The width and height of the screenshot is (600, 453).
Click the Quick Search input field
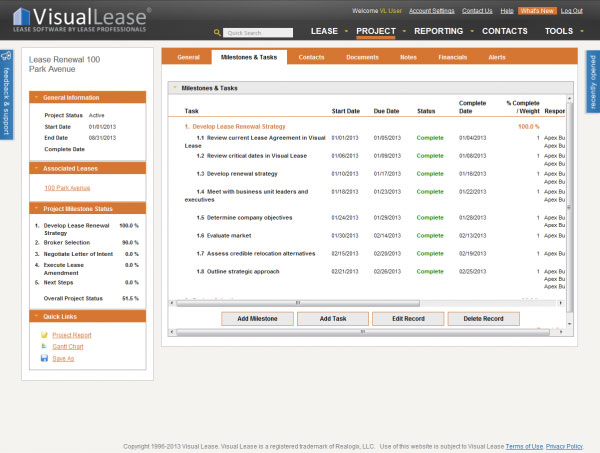[x=258, y=33]
